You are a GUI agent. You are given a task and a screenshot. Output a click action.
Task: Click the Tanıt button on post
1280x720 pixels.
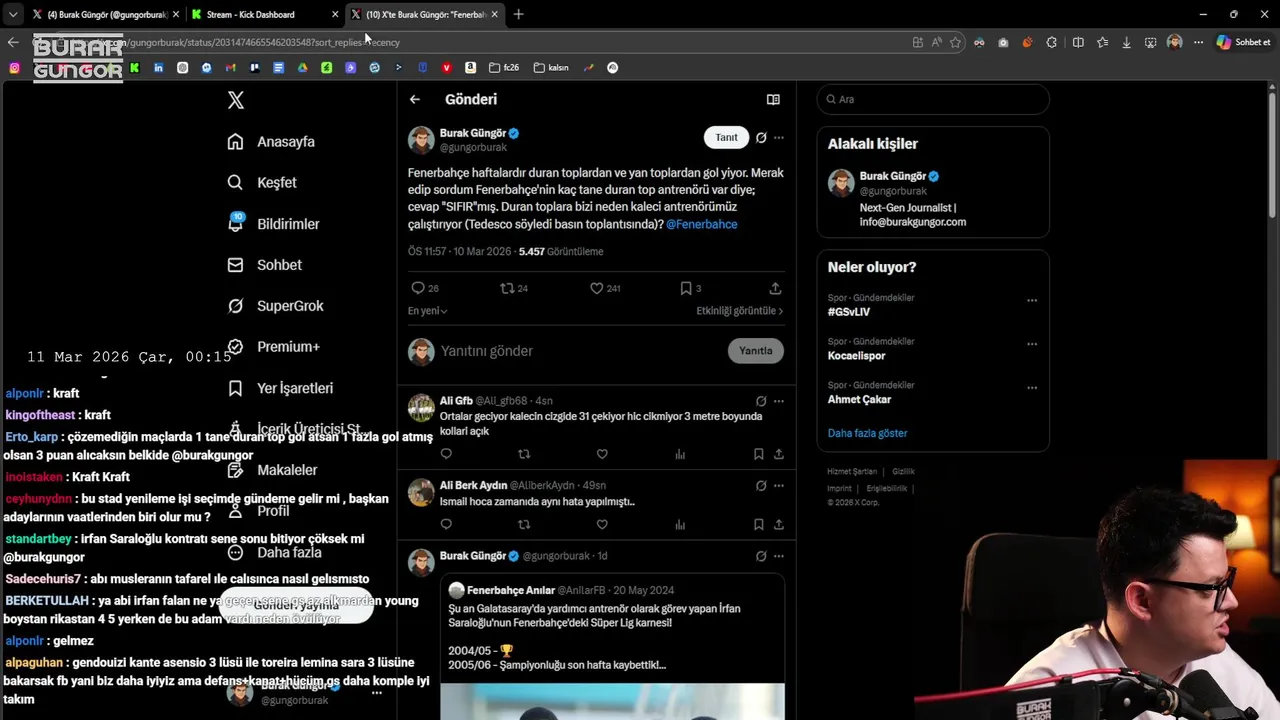[x=726, y=137]
